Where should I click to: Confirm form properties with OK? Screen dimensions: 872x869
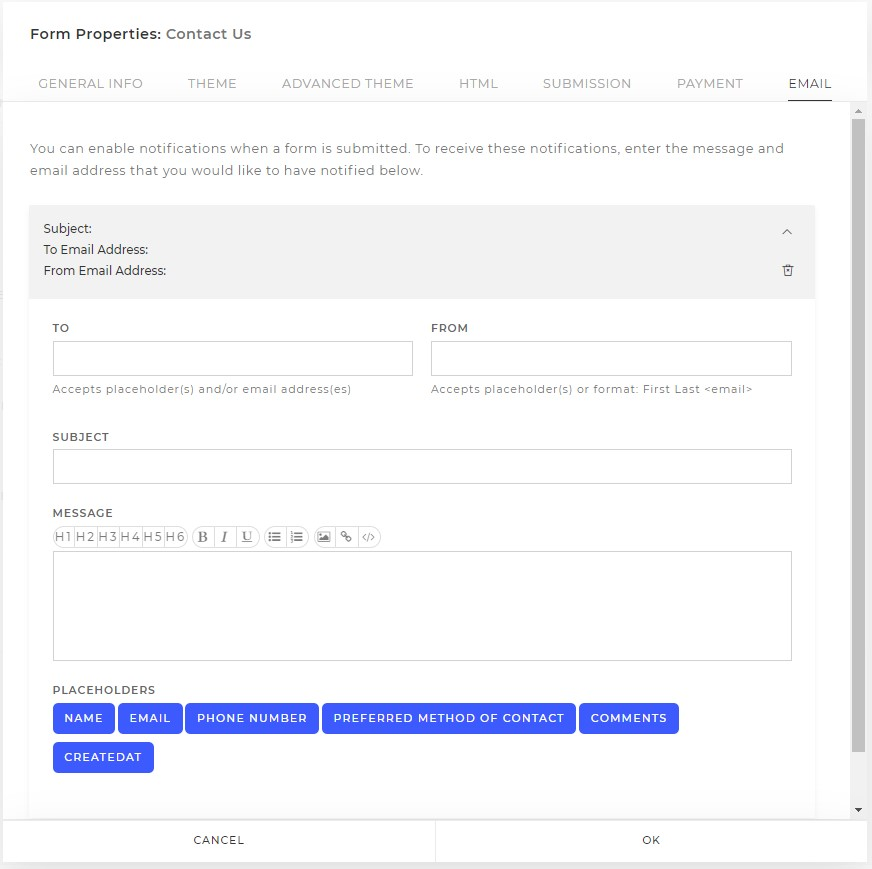pyautogui.click(x=651, y=840)
